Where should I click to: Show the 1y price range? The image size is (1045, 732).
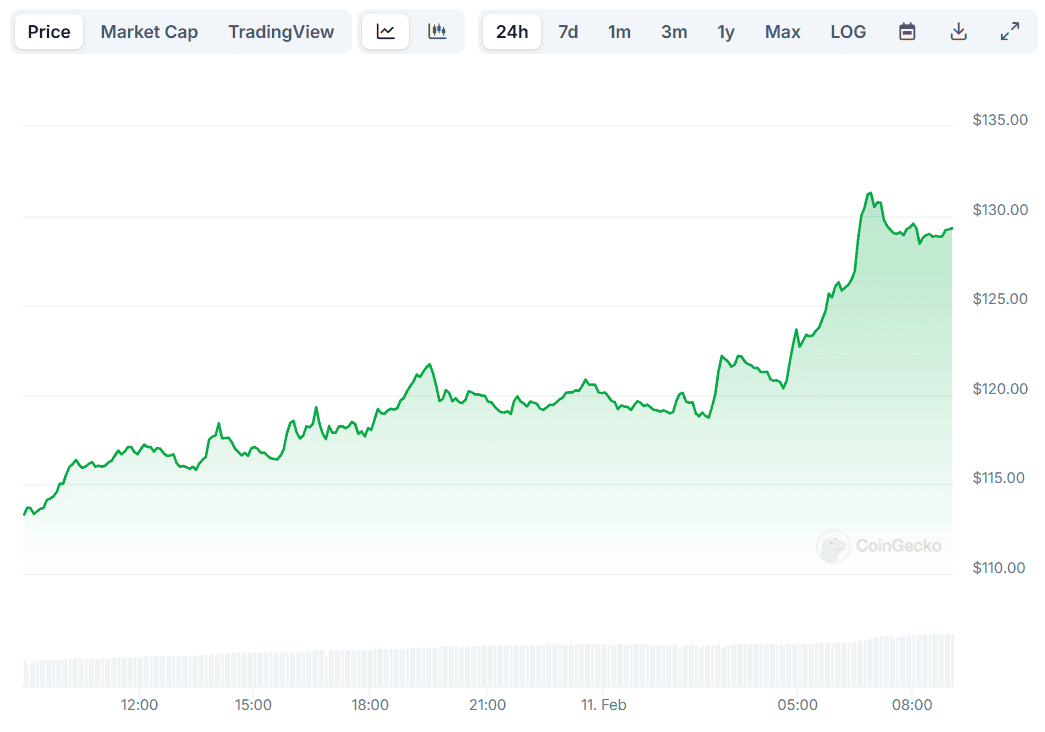[x=726, y=32]
